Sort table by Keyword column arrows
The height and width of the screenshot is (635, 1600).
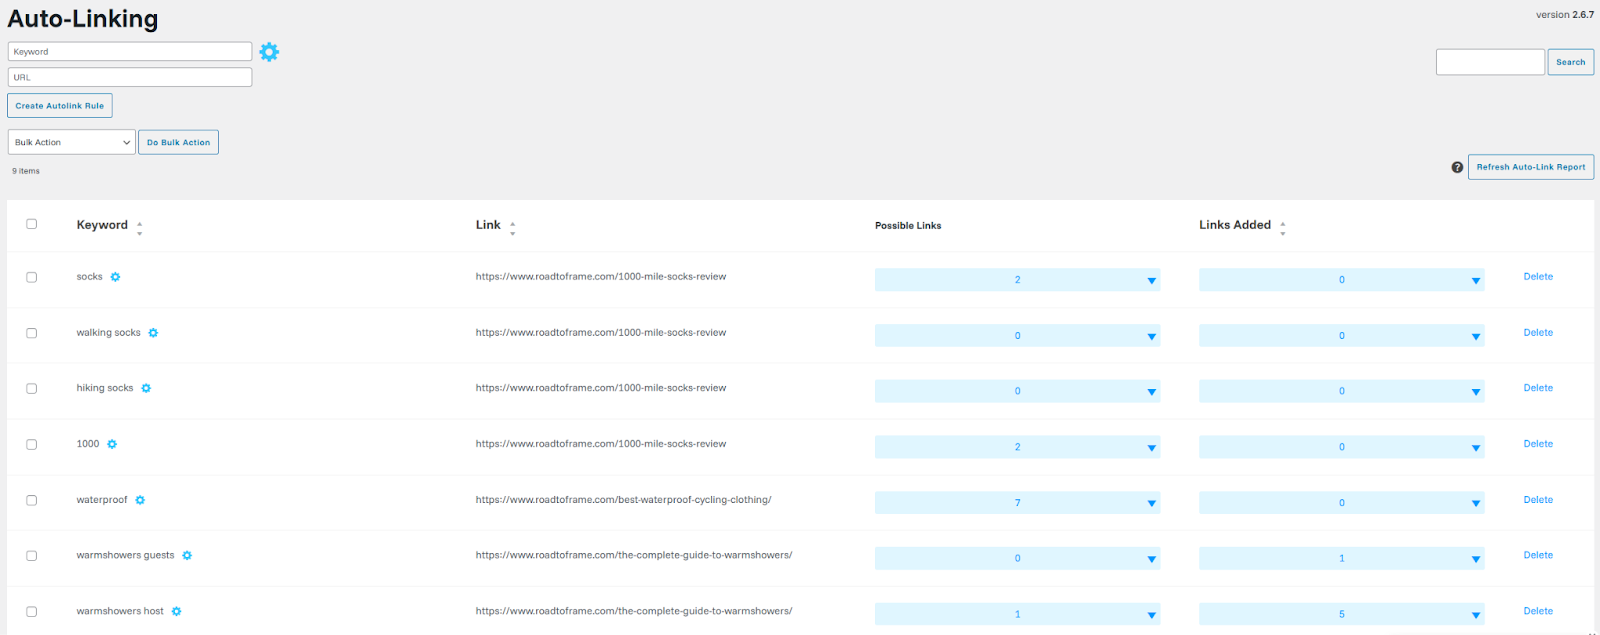140,228
